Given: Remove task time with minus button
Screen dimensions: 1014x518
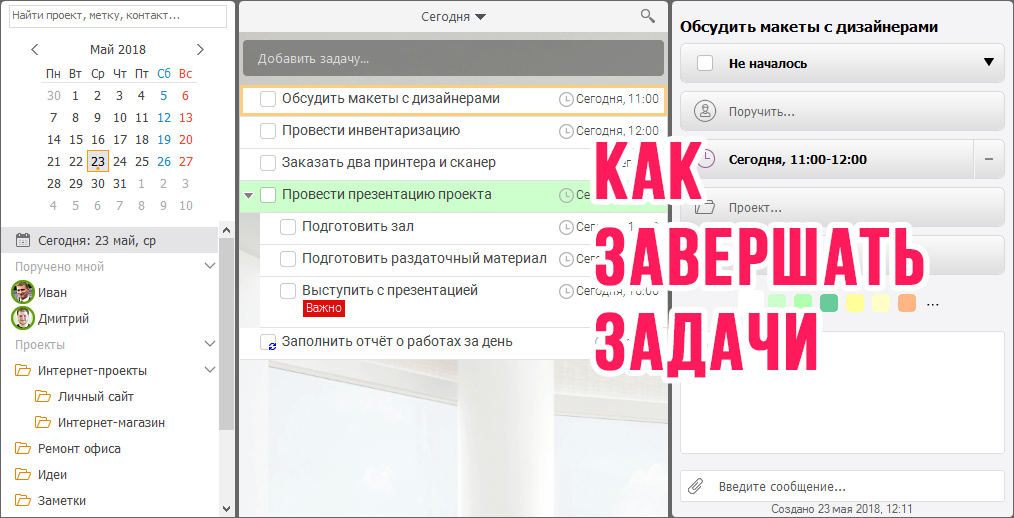Looking at the screenshot, I should (989, 159).
